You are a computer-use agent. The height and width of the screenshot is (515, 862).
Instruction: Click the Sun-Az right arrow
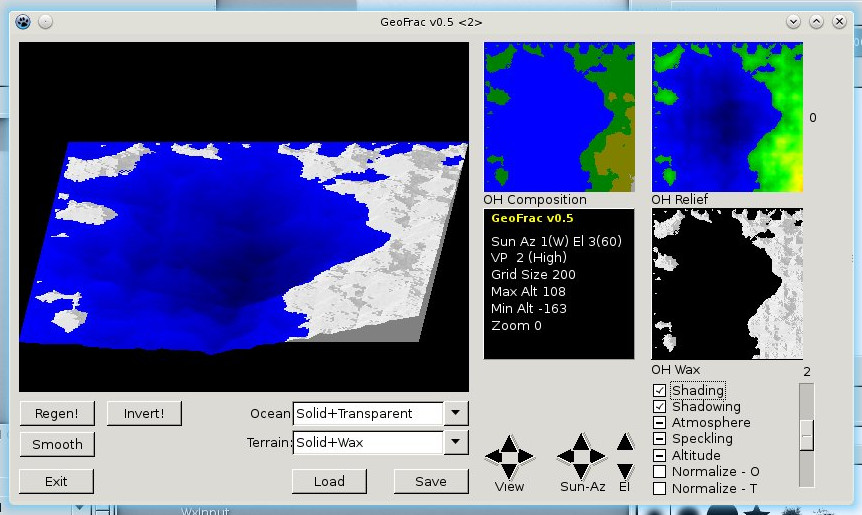pyautogui.click(x=596, y=457)
